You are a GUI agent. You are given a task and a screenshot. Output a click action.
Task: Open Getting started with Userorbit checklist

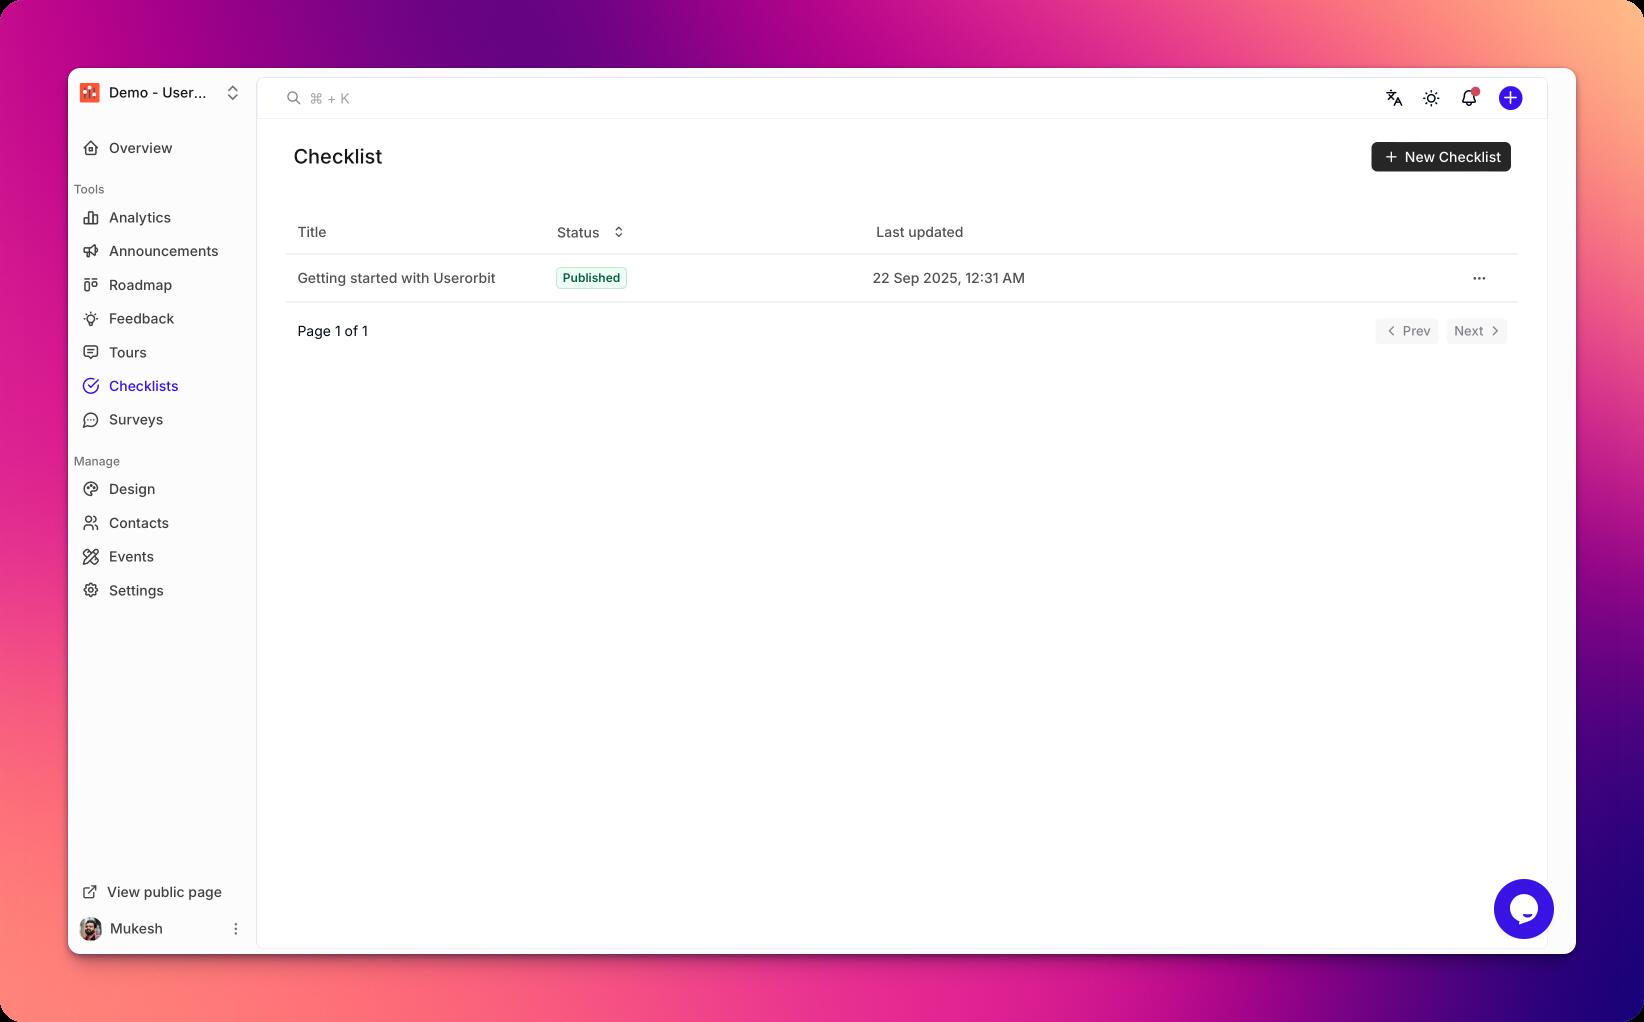click(396, 278)
